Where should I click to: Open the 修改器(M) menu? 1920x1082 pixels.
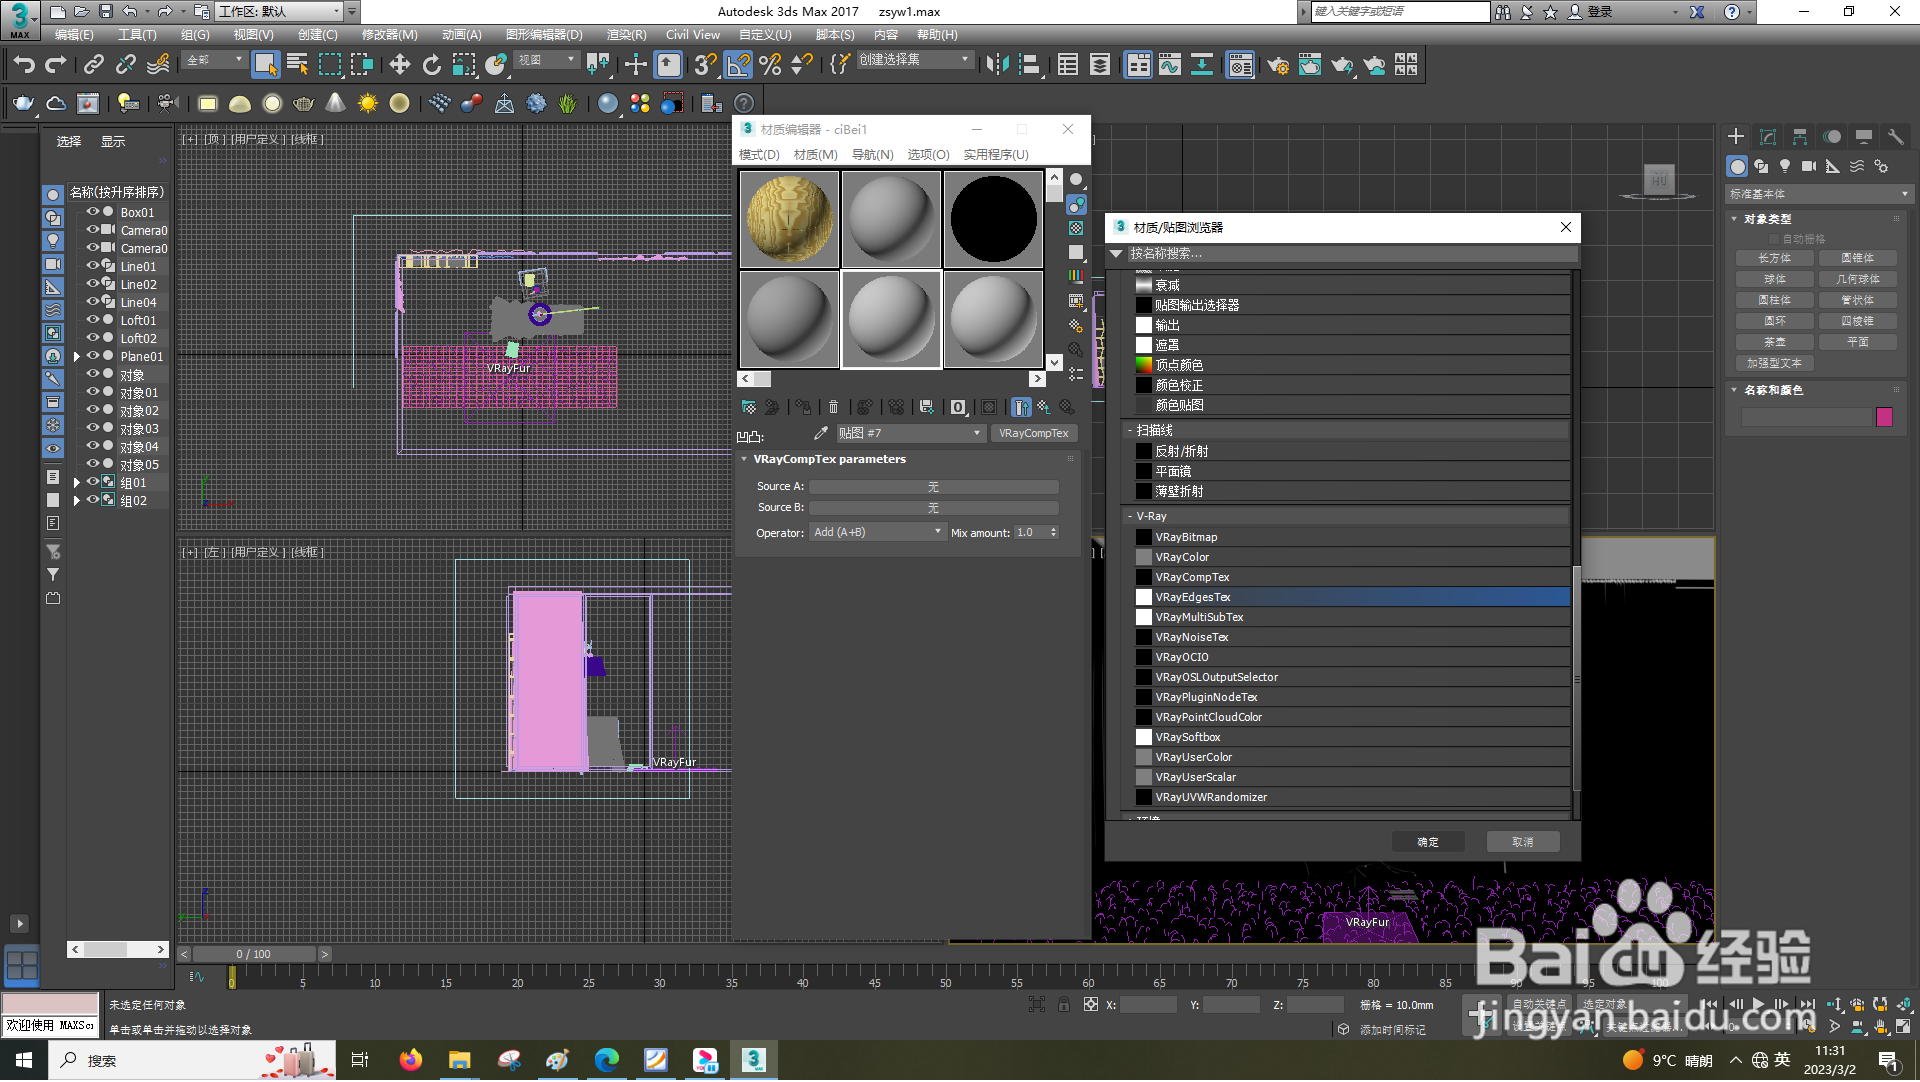[389, 34]
